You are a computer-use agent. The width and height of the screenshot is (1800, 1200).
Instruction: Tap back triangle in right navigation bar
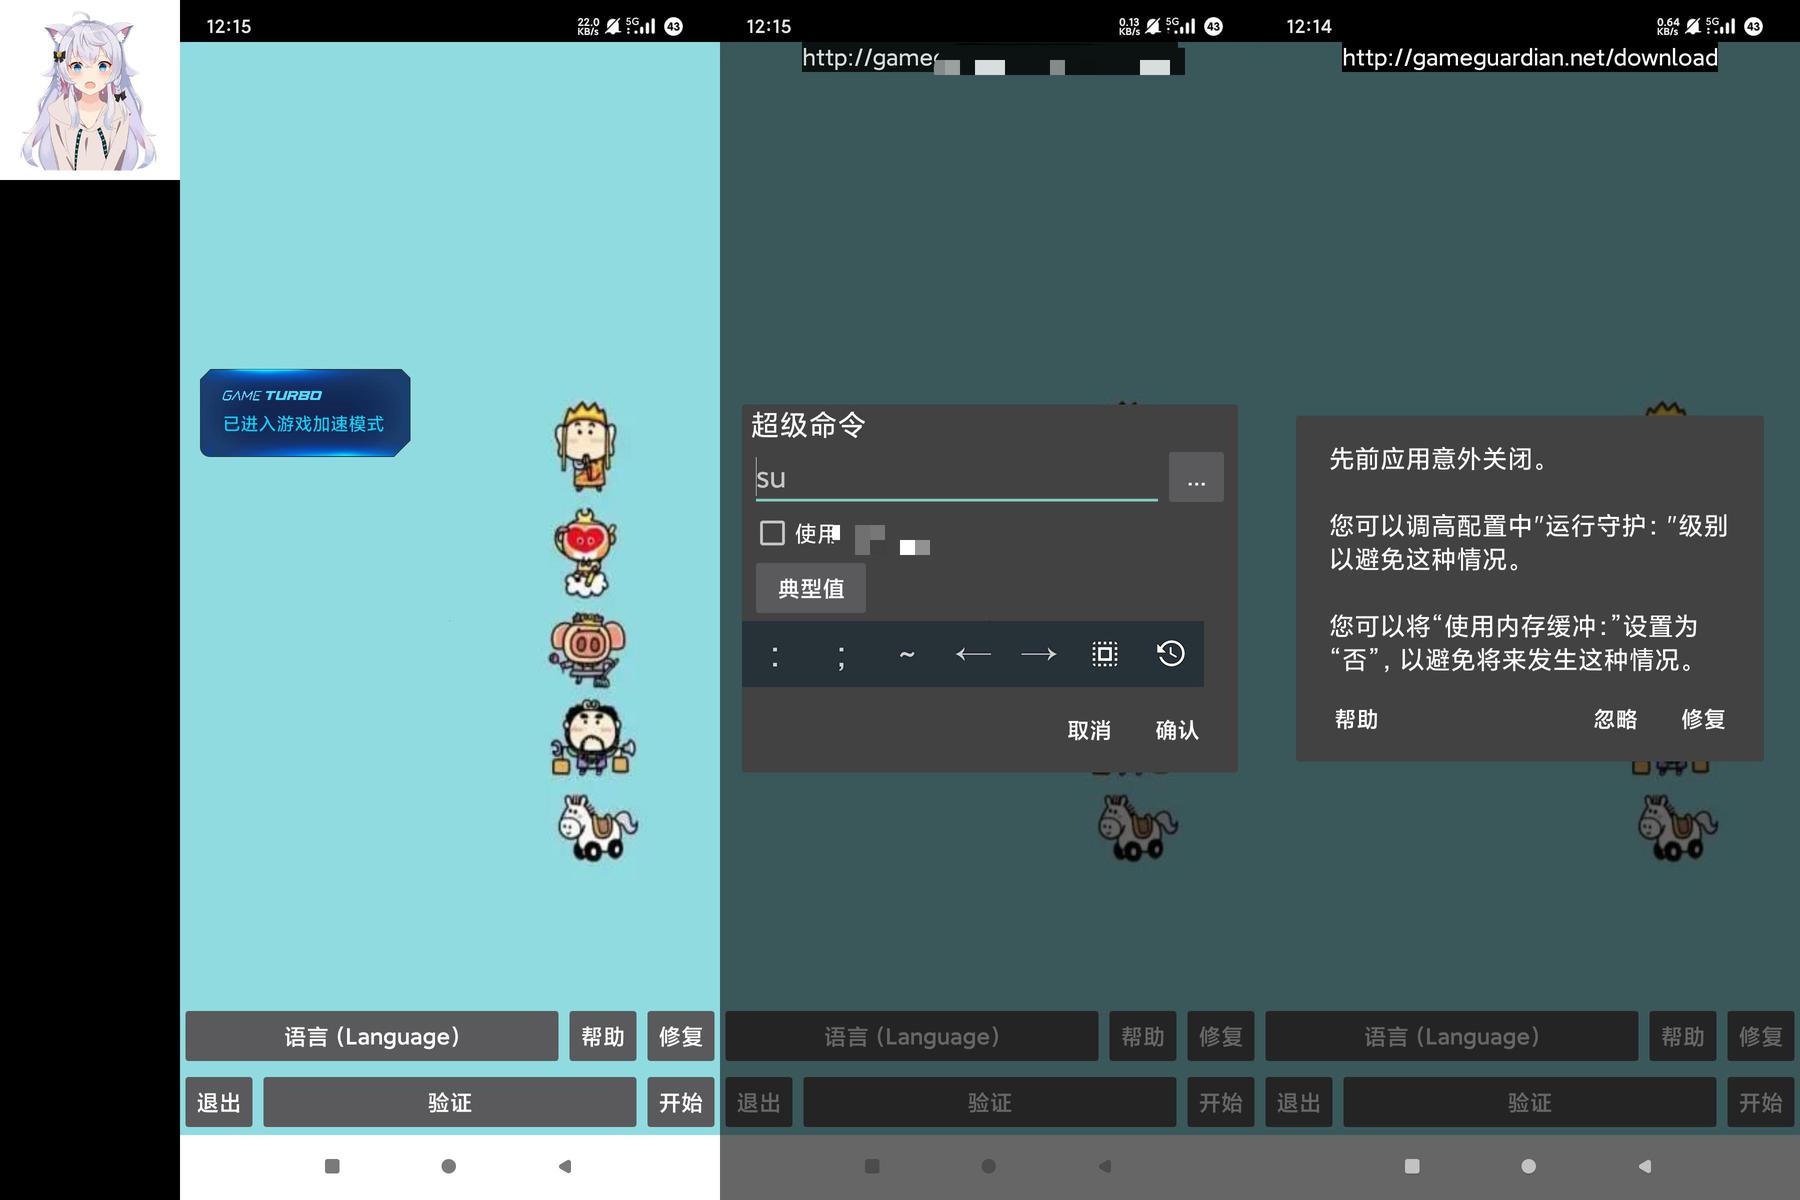(x=1645, y=1166)
